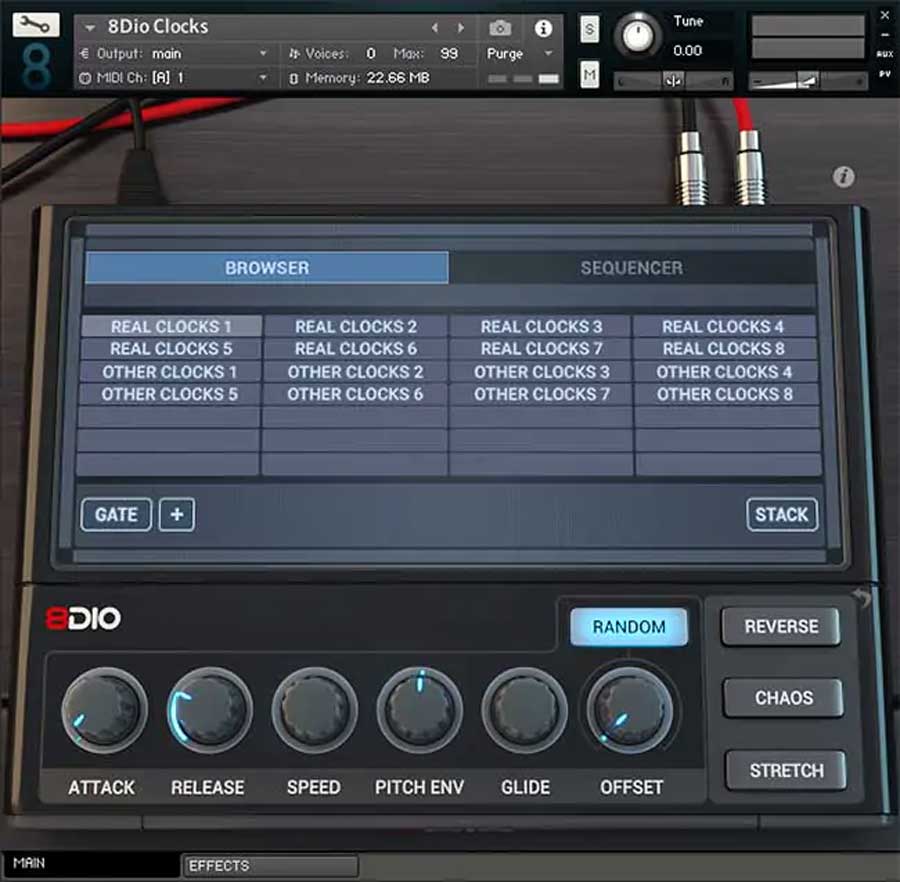Image resolution: width=900 pixels, height=882 pixels.
Task: Go to next instrument arrow
Action: click(x=460, y=28)
